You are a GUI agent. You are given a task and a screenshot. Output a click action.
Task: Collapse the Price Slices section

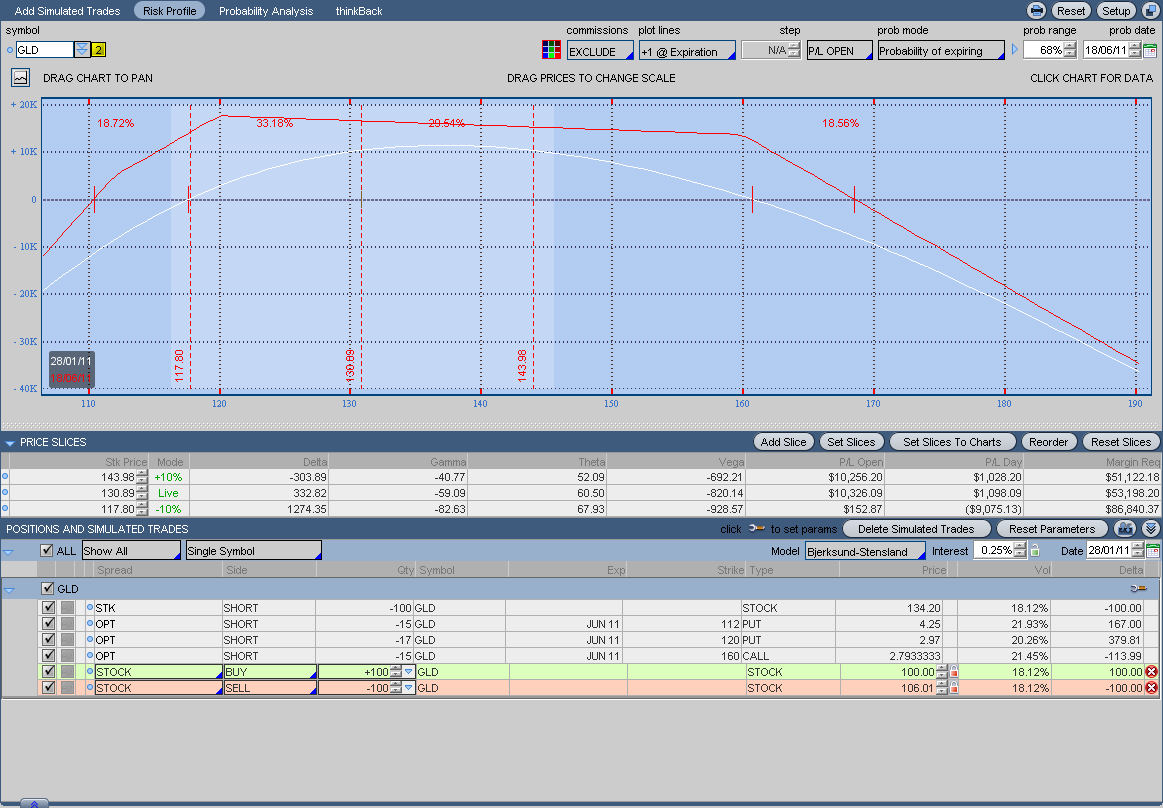point(9,442)
